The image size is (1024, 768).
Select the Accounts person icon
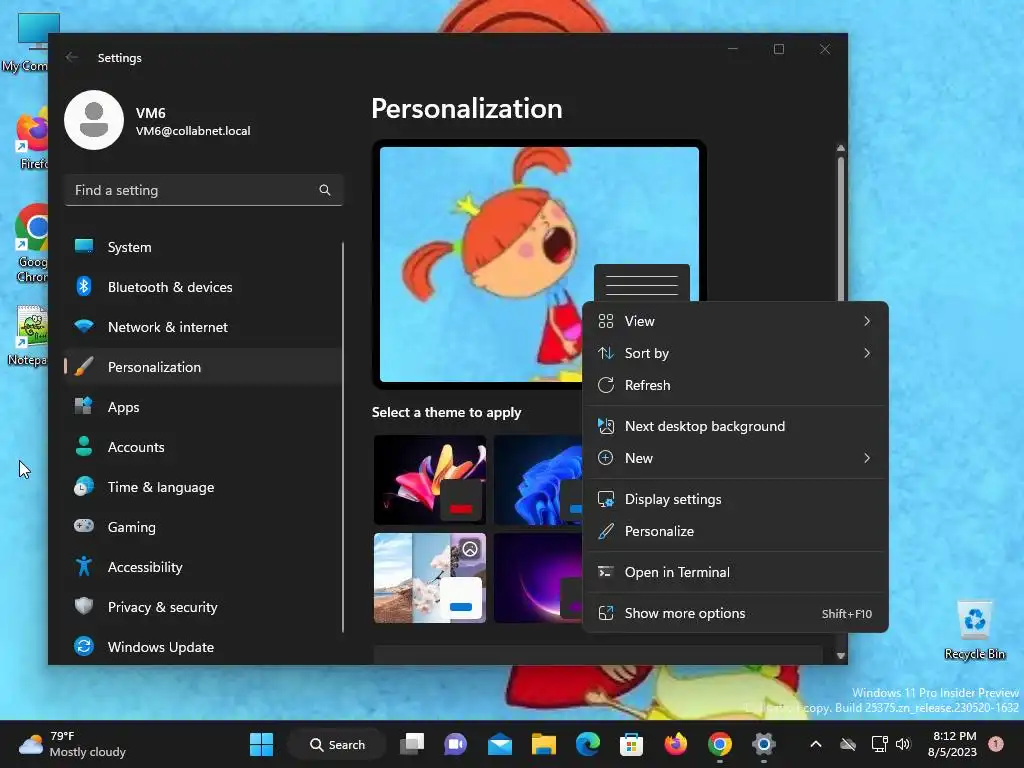pyautogui.click(x=84, y=447)
